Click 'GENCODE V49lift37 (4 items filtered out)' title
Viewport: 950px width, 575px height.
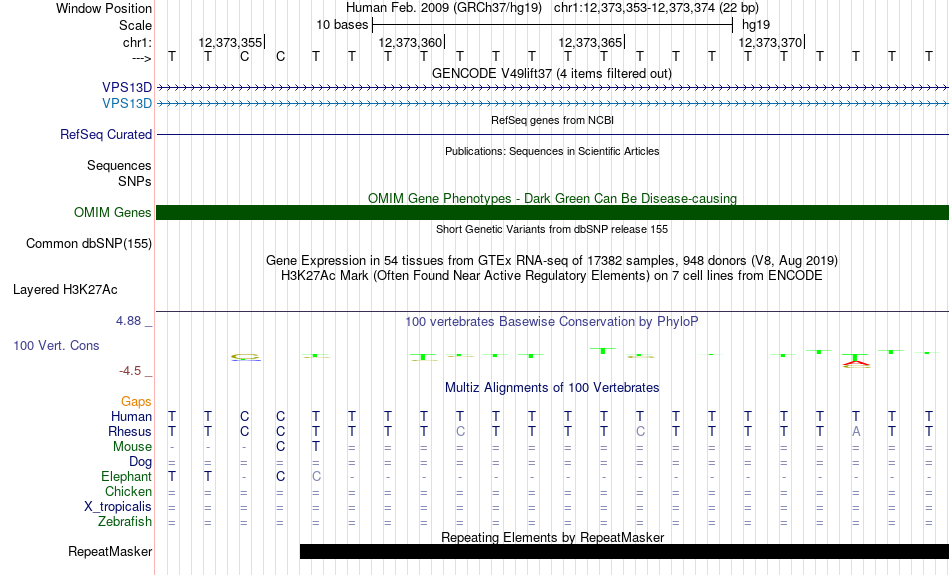pos(552,74)
